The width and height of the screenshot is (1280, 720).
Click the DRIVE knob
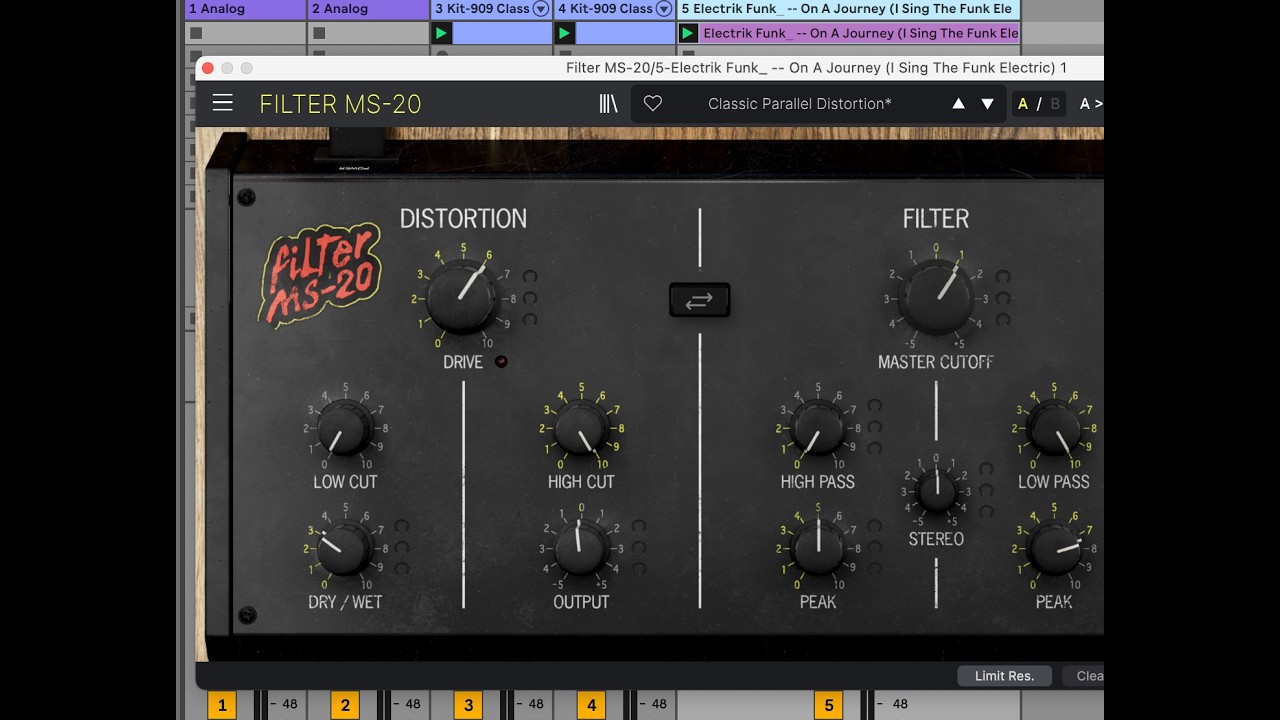[463, 298]
